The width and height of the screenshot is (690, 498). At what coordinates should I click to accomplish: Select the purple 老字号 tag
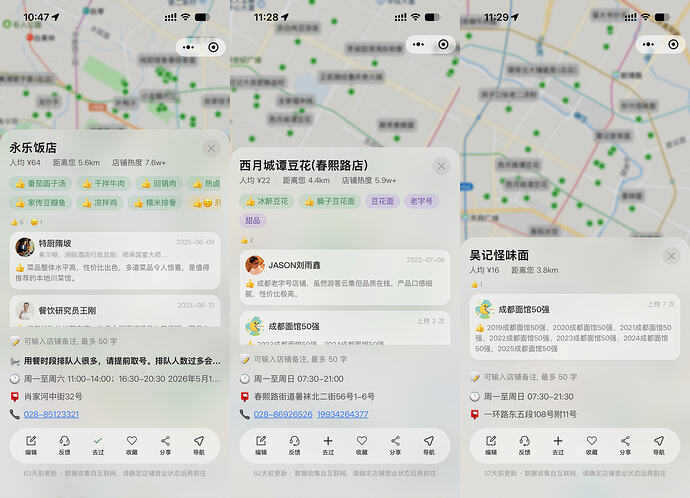pos(421,201)
